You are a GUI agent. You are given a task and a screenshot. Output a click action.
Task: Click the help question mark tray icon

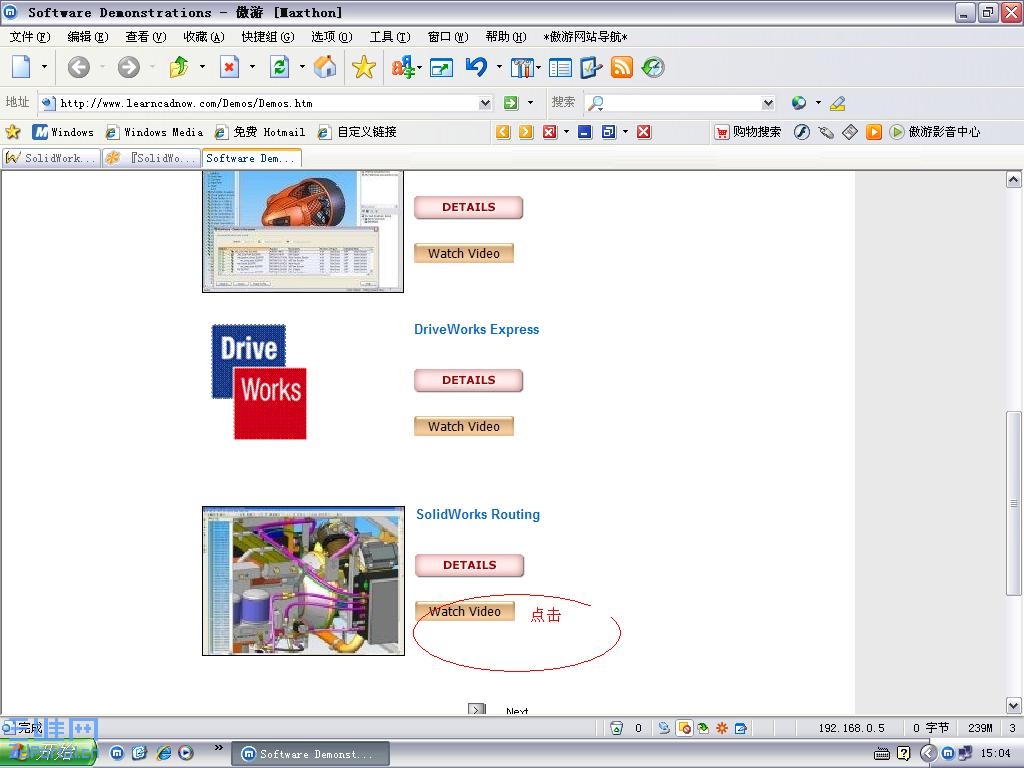[x=904, y=754]
